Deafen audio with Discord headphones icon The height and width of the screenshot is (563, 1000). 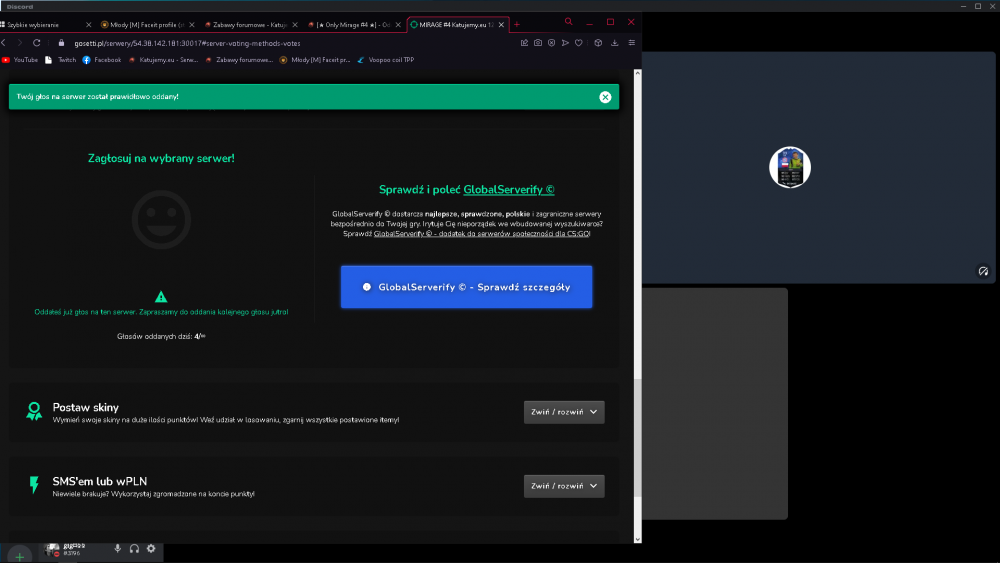coord(134,548)
